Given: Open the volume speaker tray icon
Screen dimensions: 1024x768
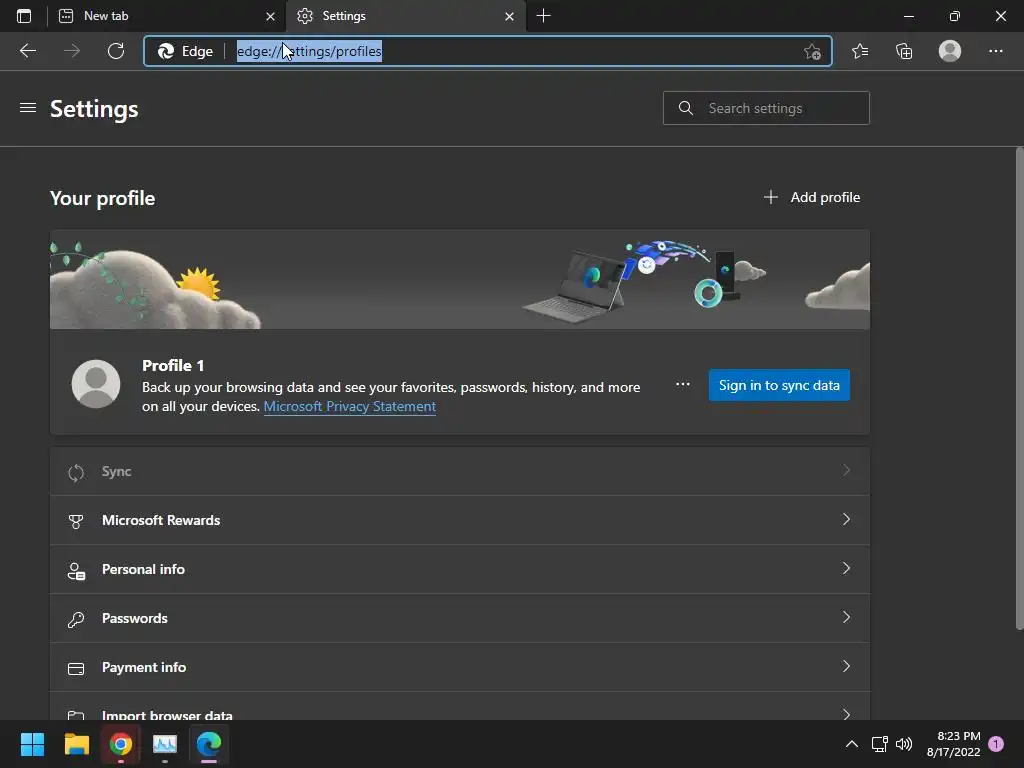Looking at the screenshot, I should coord(904,744).
